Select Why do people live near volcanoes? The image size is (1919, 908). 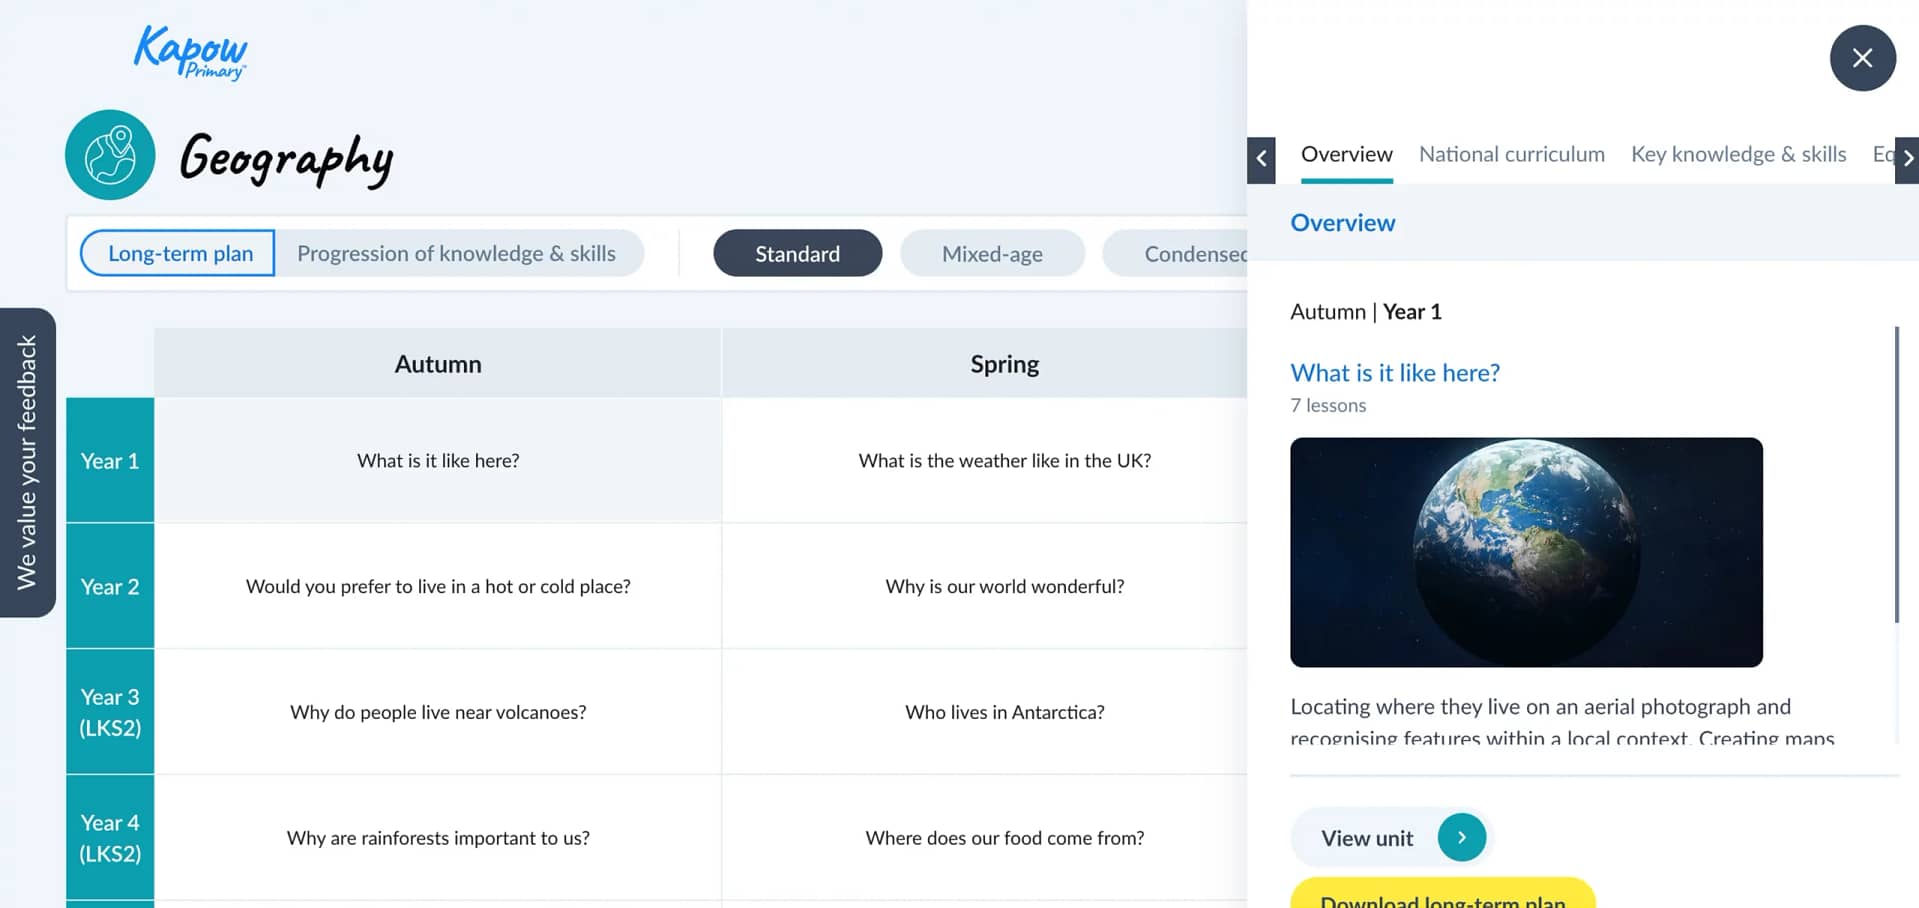tap(438, 712)
